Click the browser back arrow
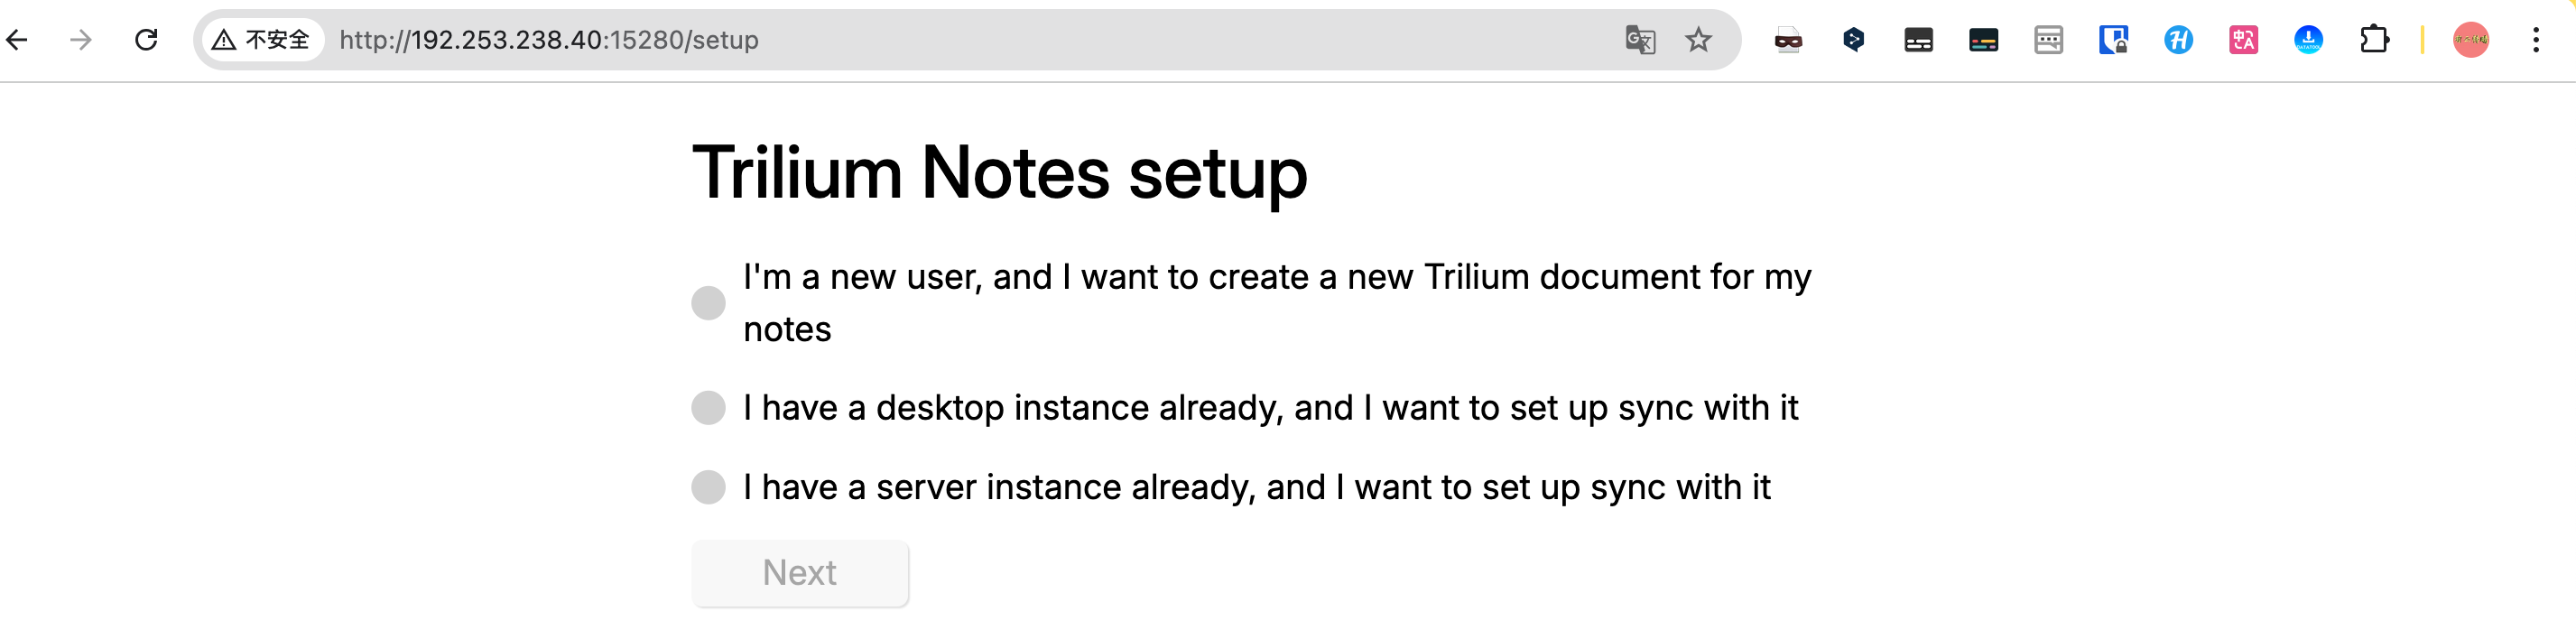 pos(17,40)
